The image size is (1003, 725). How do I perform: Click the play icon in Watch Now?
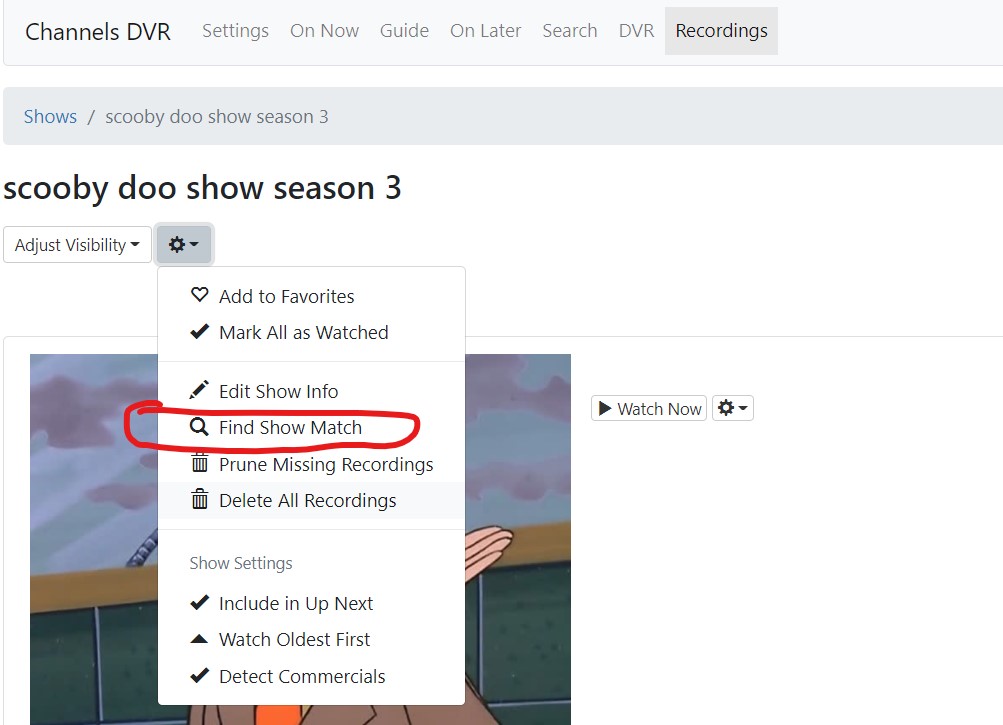pos(604,408)
